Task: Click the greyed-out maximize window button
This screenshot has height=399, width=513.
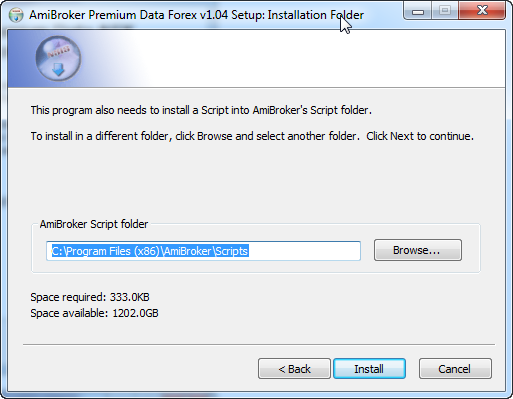Action: [445, 11]
